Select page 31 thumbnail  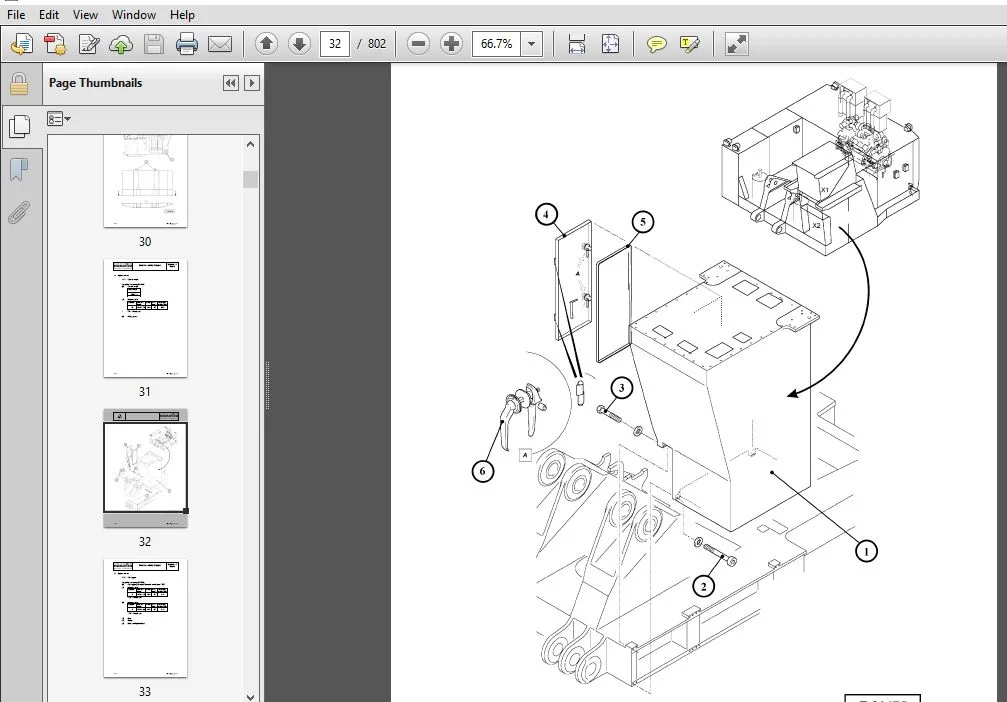pyautogui.click(x=145, y=319)
